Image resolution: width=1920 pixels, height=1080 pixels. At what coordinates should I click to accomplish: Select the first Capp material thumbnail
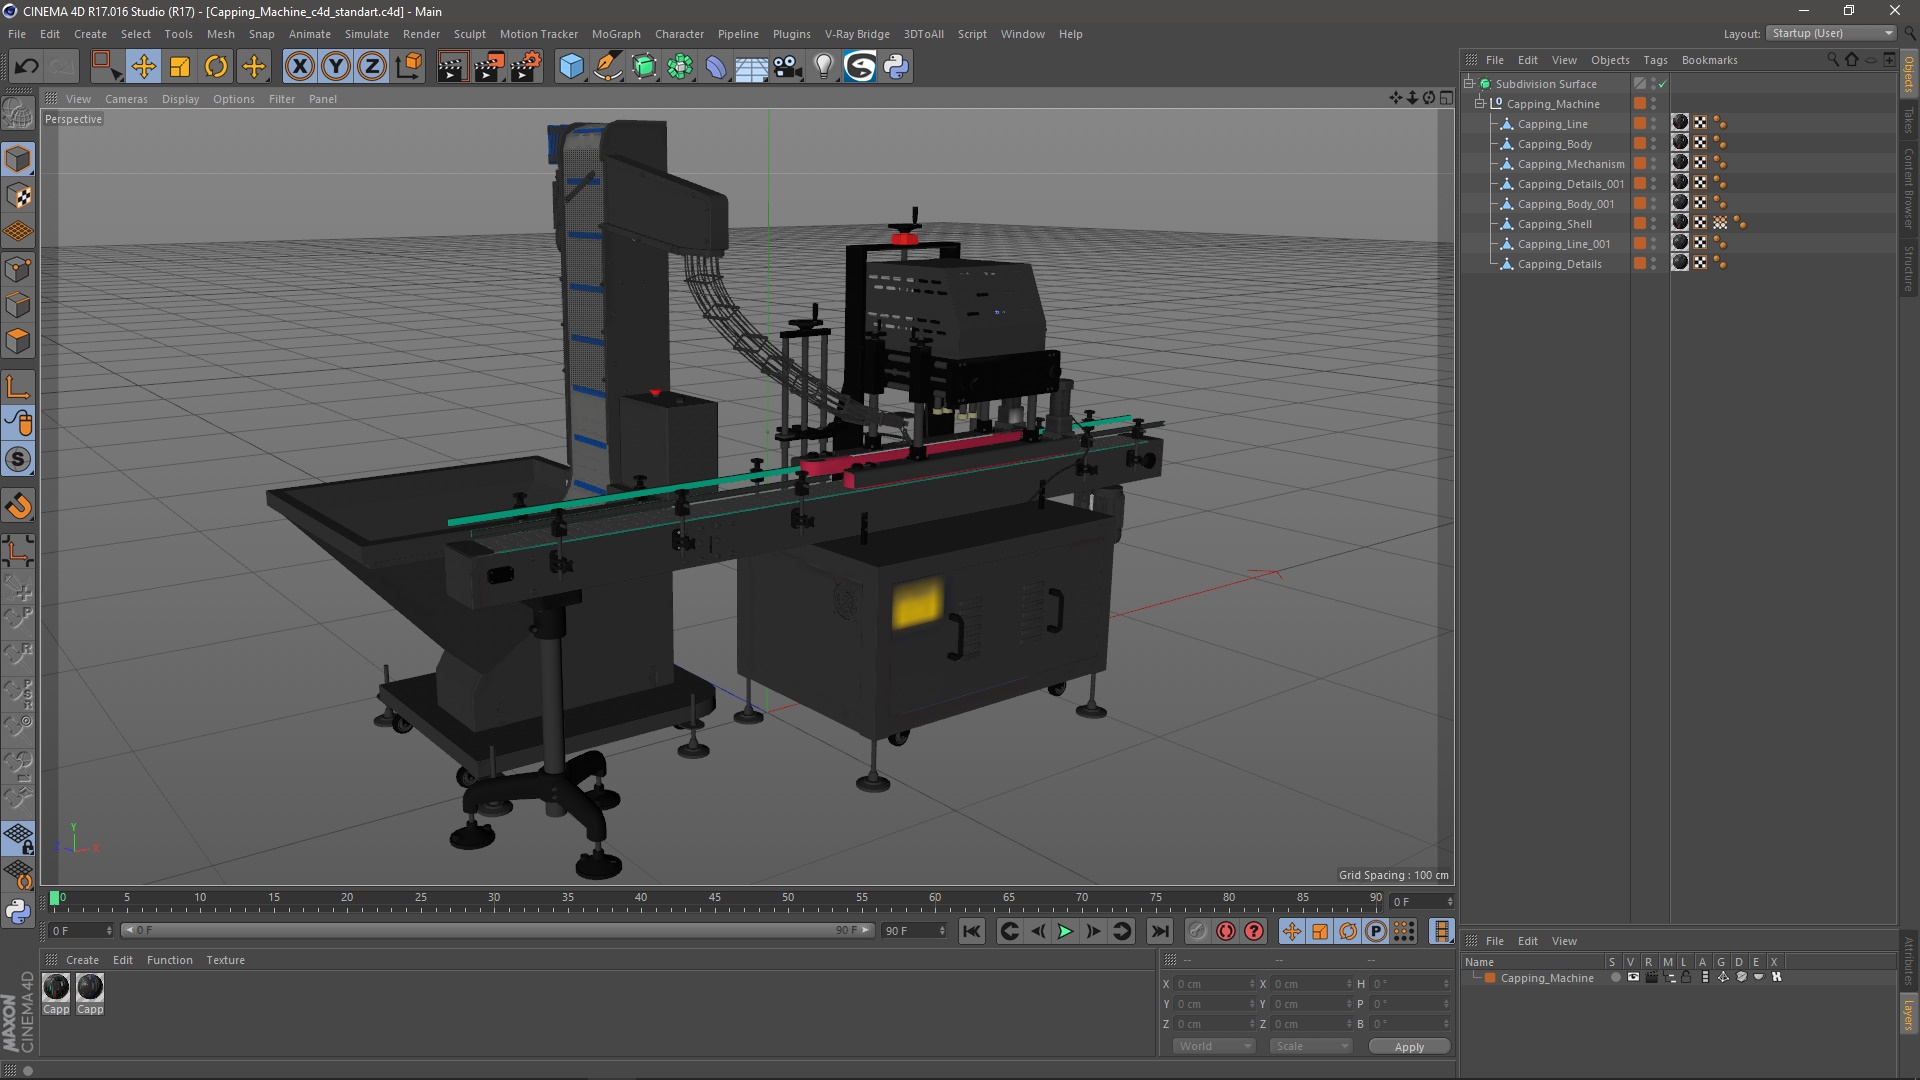point(57,988)
